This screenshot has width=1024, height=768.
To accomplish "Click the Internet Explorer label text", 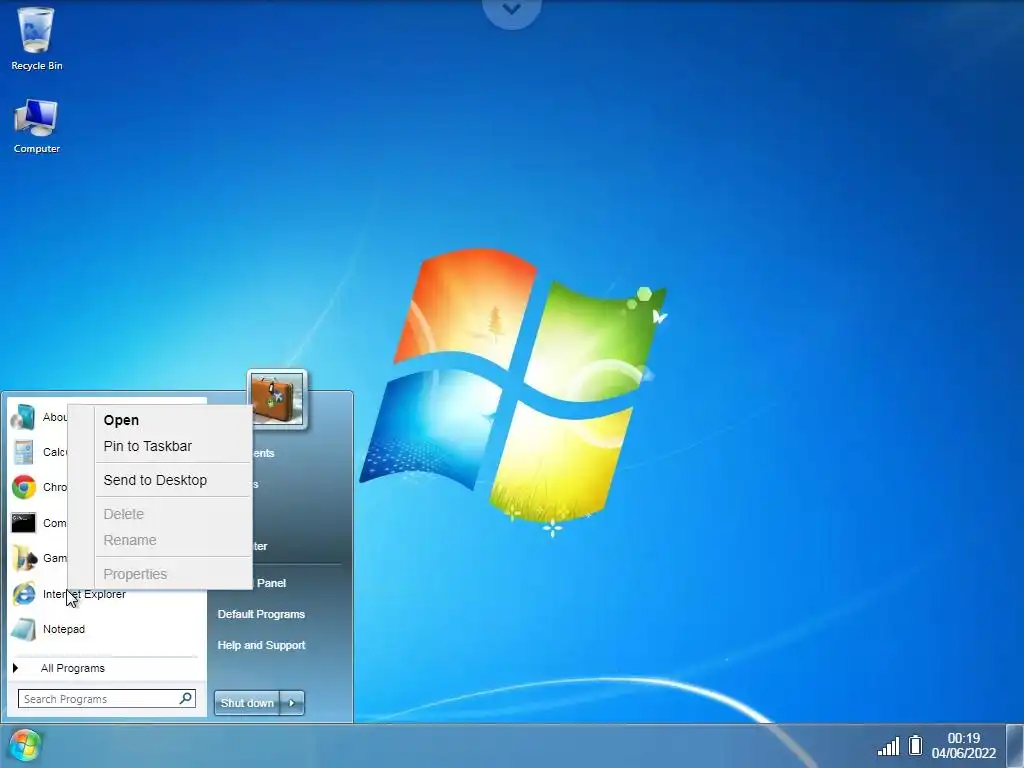I will [84, 594].
